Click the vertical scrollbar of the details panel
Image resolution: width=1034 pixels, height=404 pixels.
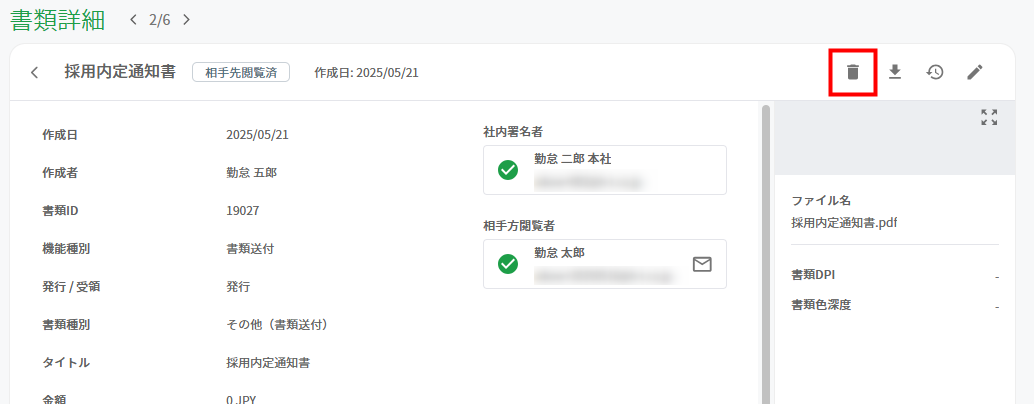click(x=766, y=254)
